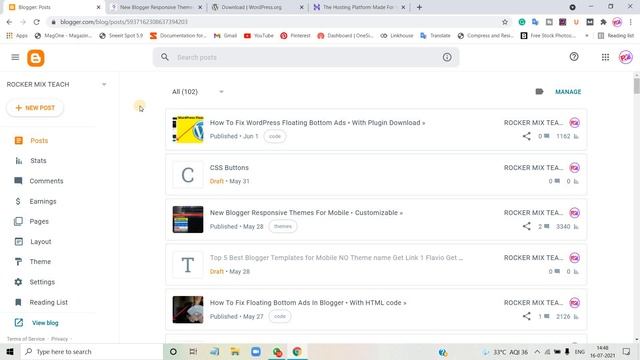Image resolution: width=640 pixels, height=360 pixels.
Task: Open the Terms of Service link
Action: point(26,339)
